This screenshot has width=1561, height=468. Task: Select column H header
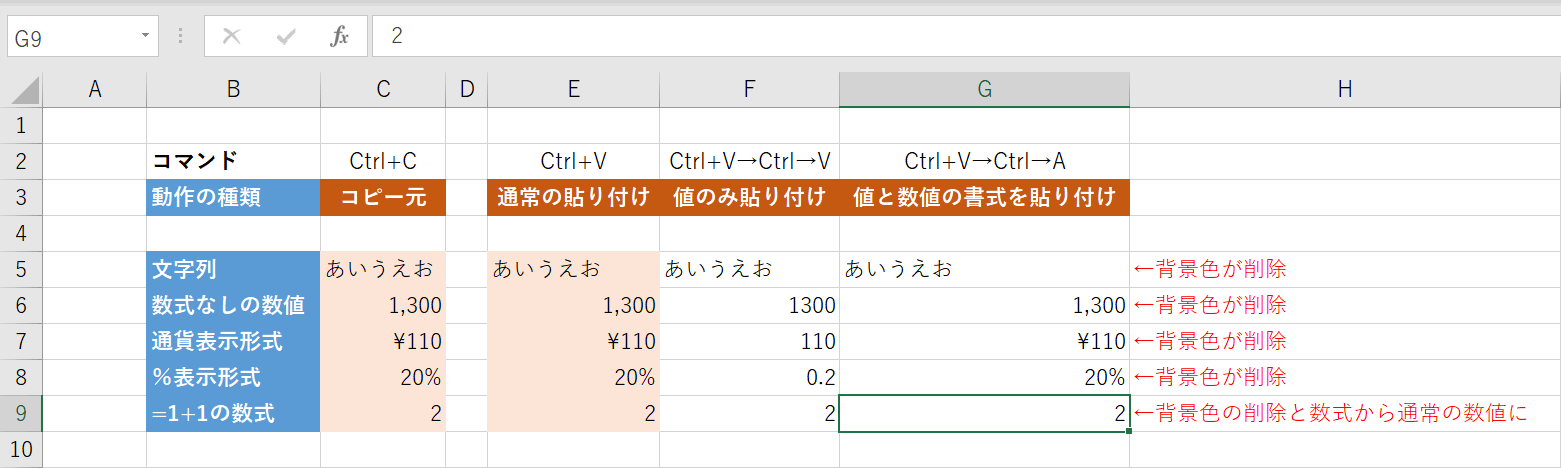click(x=1345, y=90)
